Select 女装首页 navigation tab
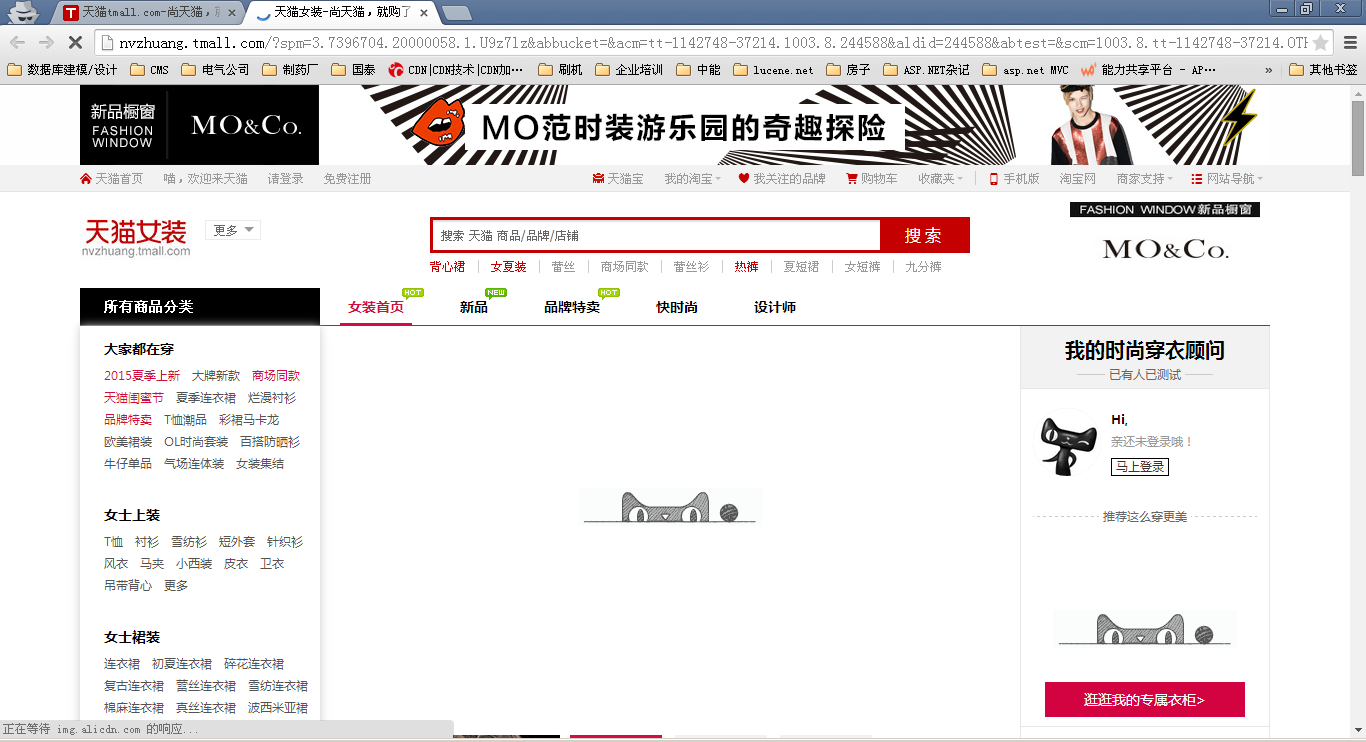The image size is (1366, 742). [x=376, y=307]
